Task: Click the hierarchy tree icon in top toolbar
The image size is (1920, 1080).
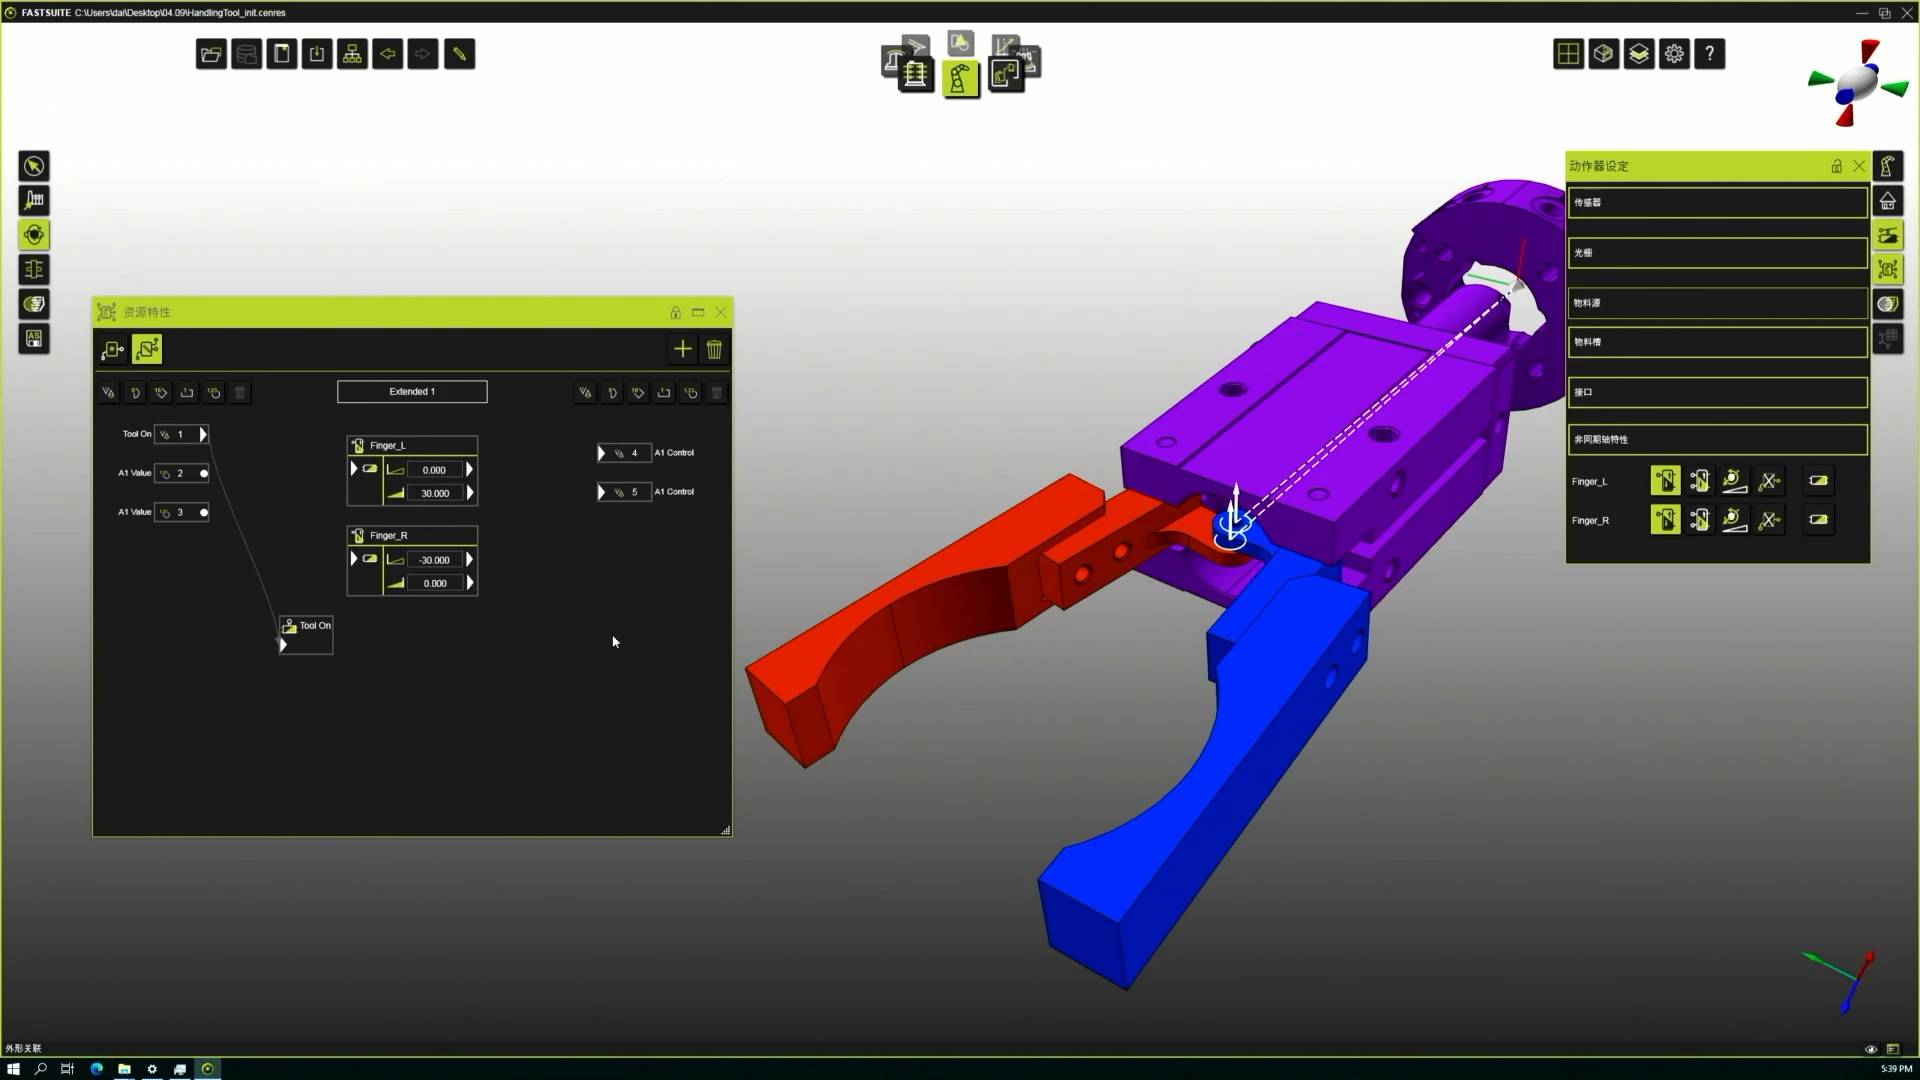Action: (x=352, y=54)
